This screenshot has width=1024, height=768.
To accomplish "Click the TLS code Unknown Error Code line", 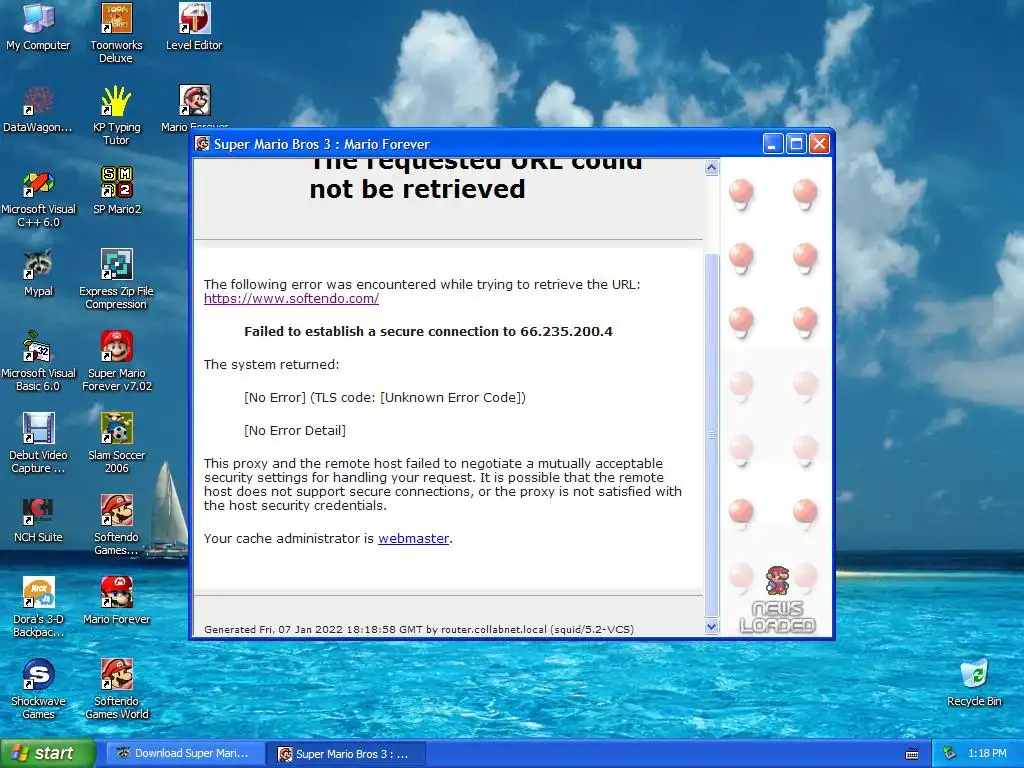I will coord(385,398).
